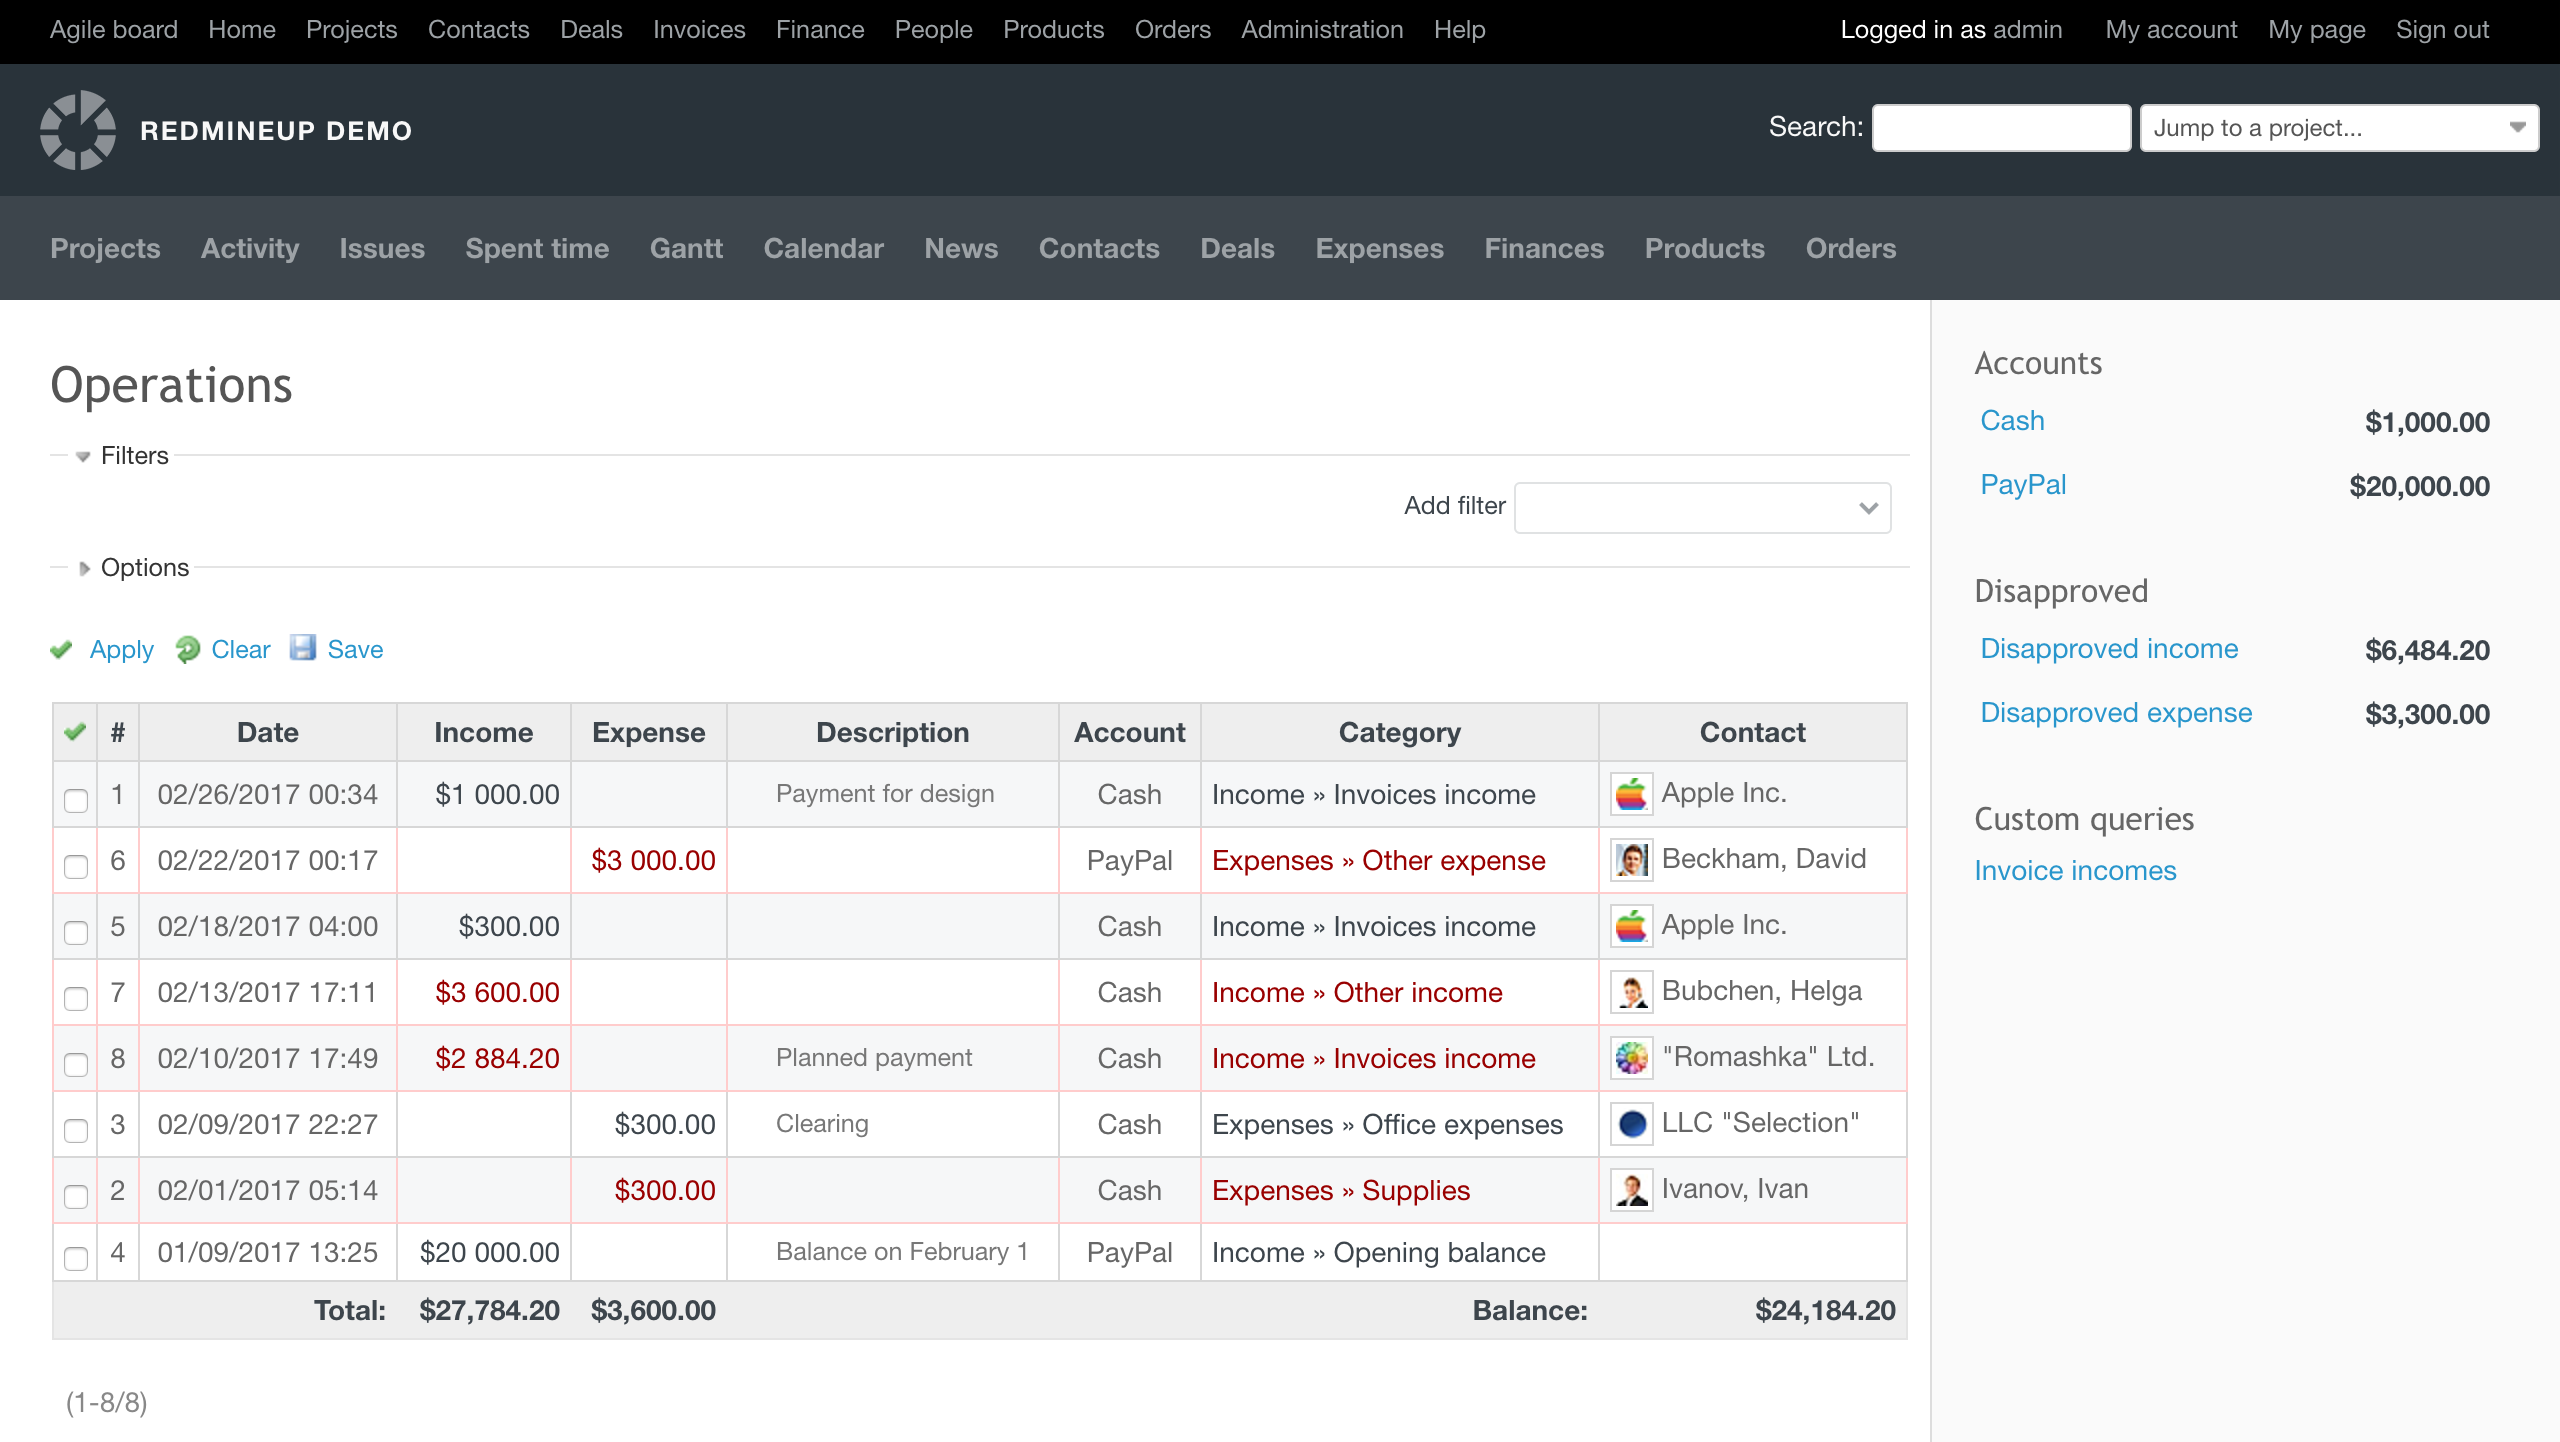Click the Apple Inc. logo in row 1
The image size is (2560, 1442).
click(x=1632, y=793)
